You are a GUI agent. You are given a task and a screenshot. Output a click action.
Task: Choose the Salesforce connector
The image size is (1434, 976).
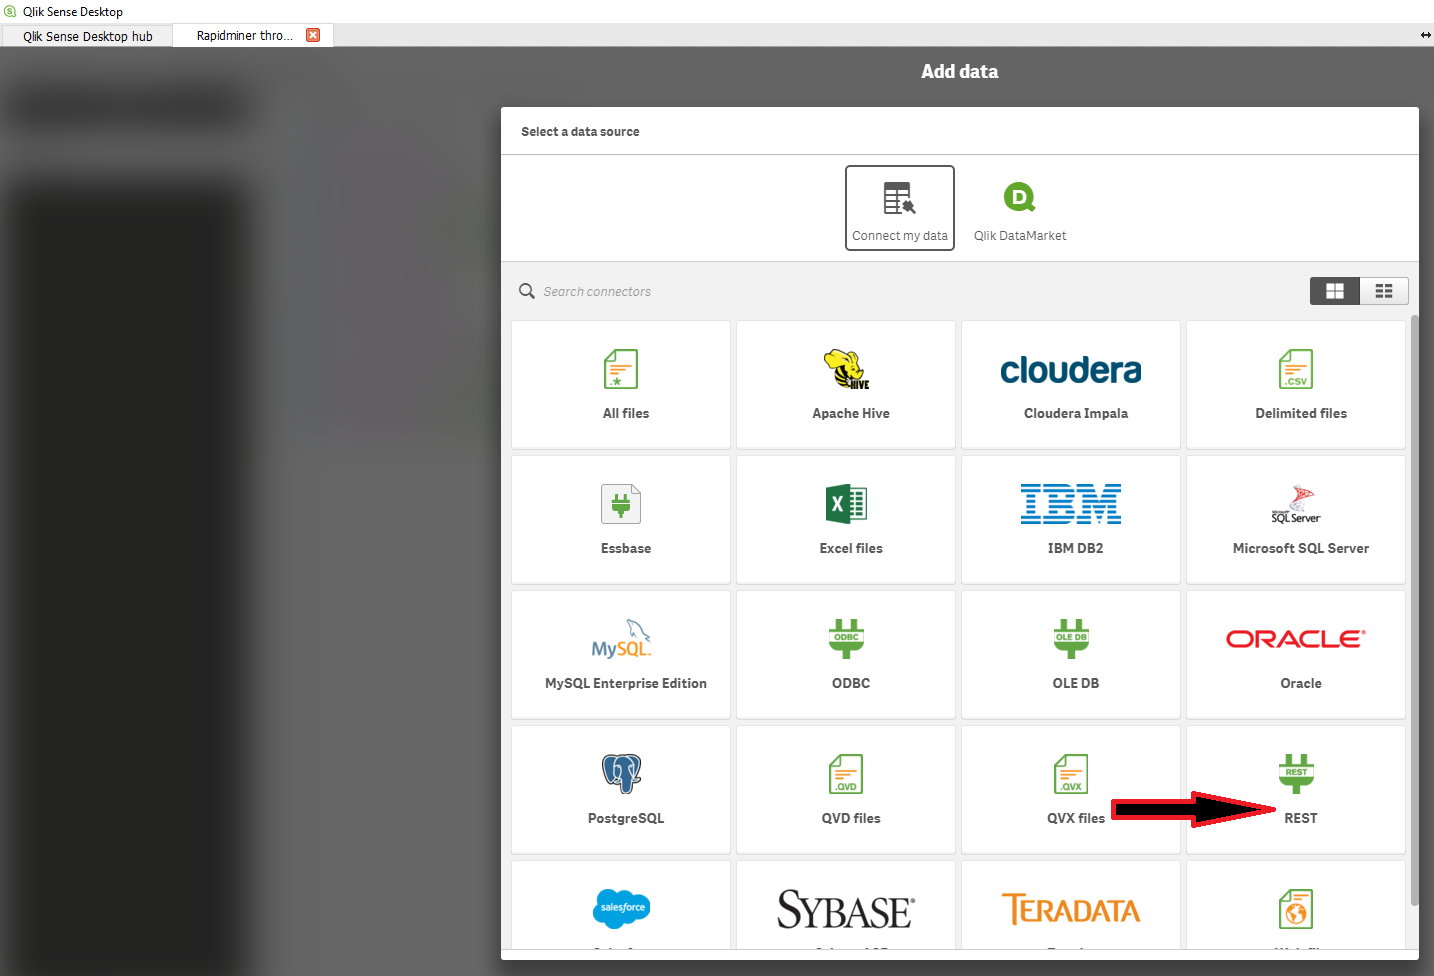[x=621, y=906]
